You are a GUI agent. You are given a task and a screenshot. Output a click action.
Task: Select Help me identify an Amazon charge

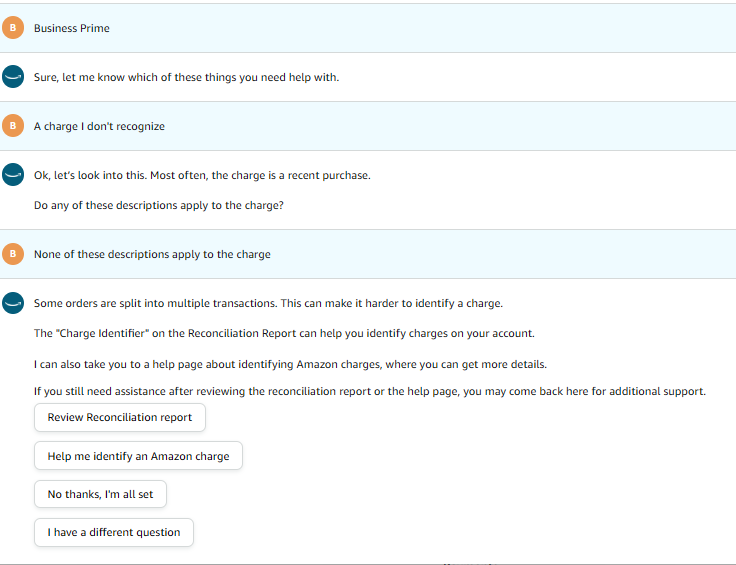coord(138,456)
